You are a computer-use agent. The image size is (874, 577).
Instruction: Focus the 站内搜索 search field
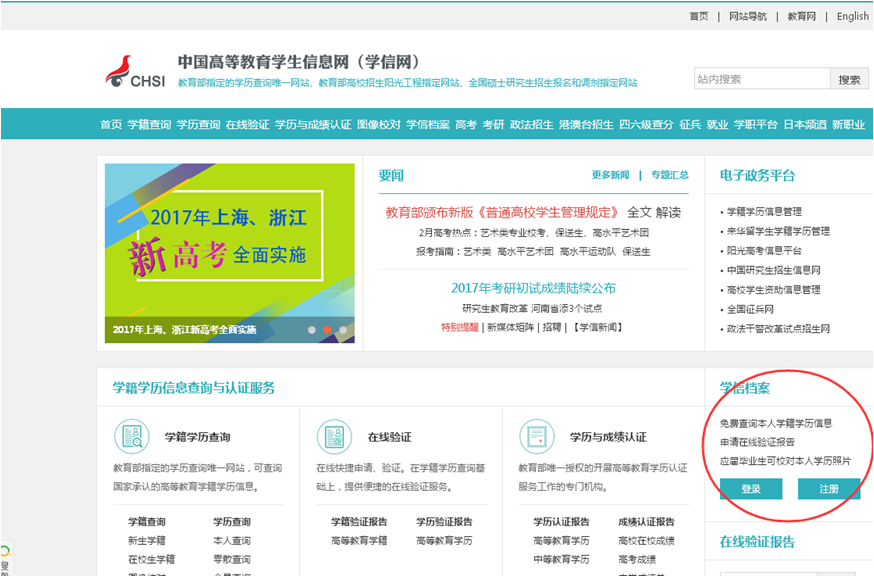(x=762, y=79)
